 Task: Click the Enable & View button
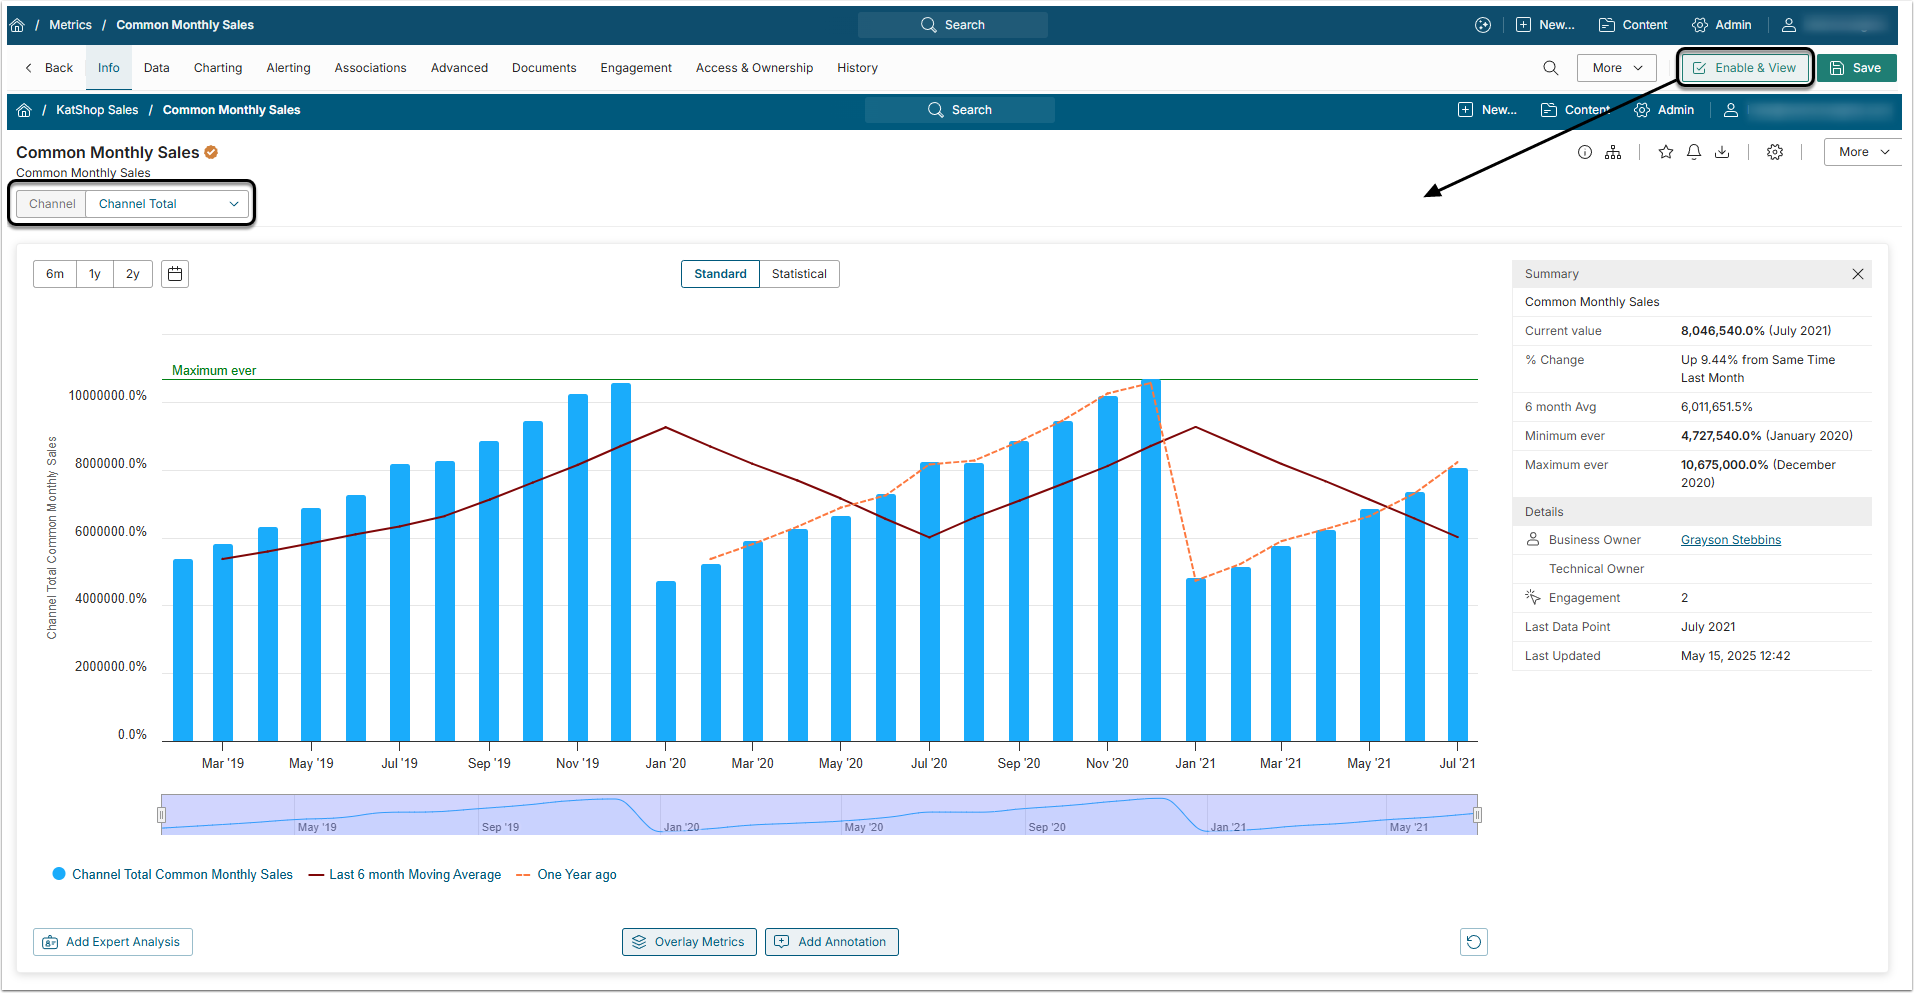[1745, 68]
